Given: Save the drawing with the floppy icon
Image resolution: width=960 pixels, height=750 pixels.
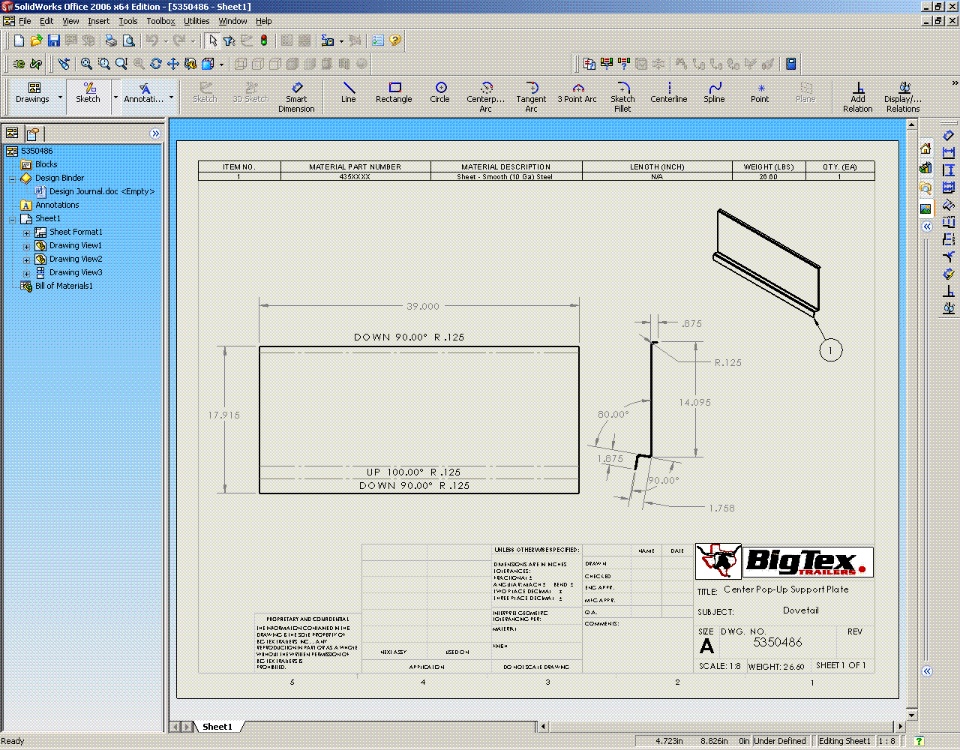Looking at the screenshot, I should [54, 41].
